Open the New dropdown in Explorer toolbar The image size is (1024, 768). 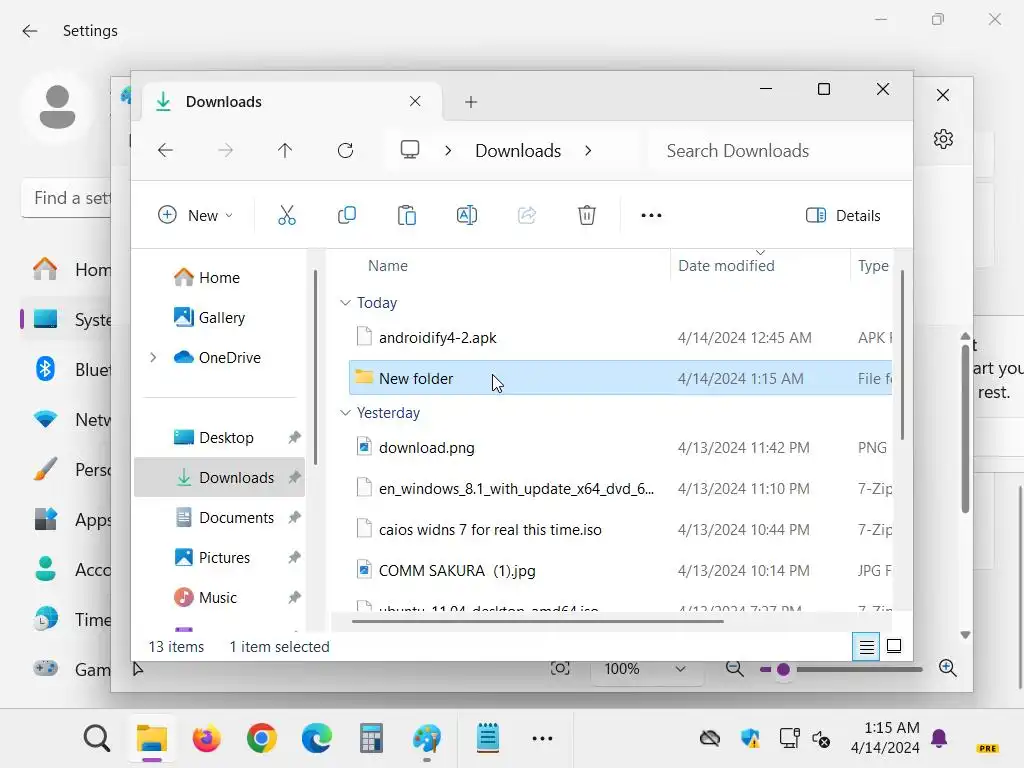click(x=195, y=215)
